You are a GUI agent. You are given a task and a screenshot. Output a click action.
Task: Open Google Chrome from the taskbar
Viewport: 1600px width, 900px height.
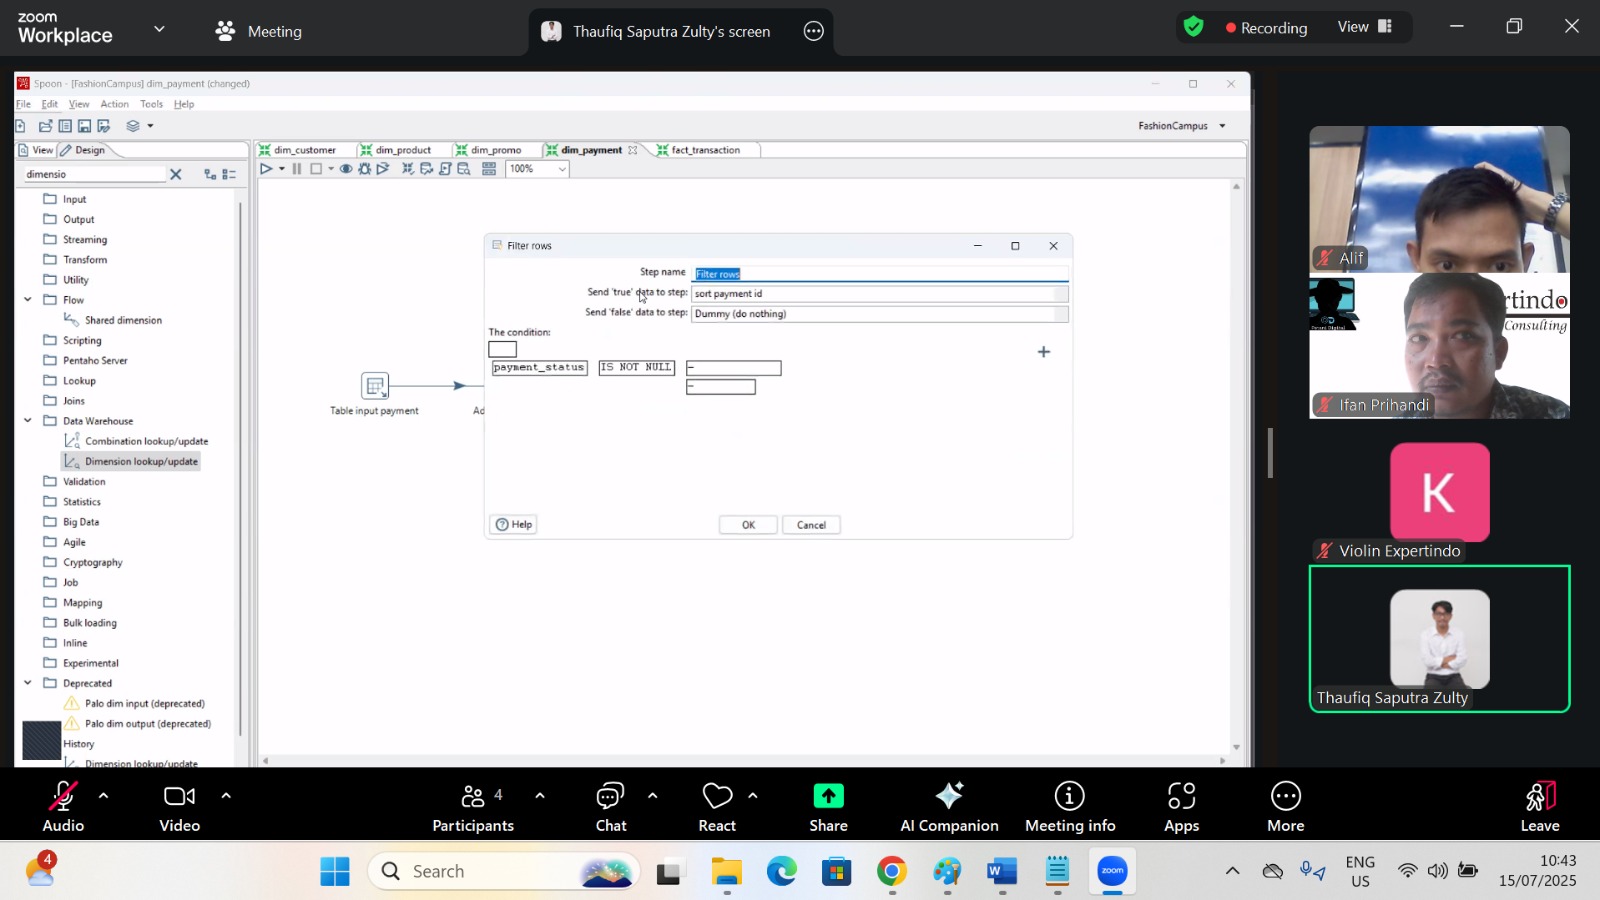click(x=891, y=872)
